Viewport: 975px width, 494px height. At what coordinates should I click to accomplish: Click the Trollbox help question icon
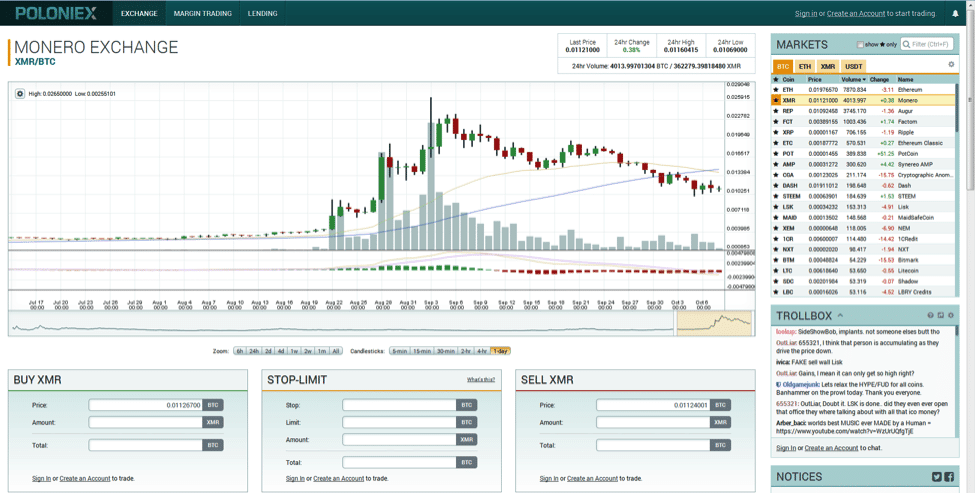931,315
